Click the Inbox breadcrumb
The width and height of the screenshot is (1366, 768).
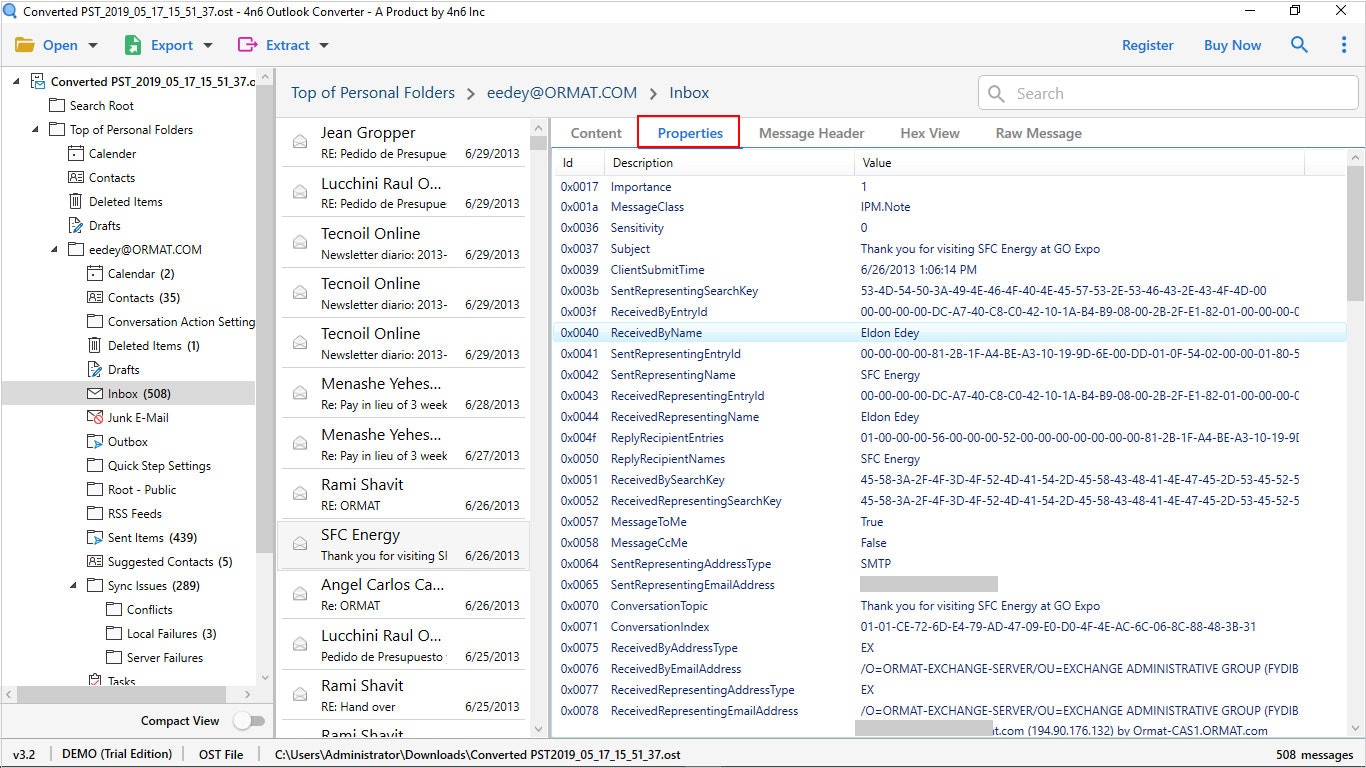[x=689, y=93]
